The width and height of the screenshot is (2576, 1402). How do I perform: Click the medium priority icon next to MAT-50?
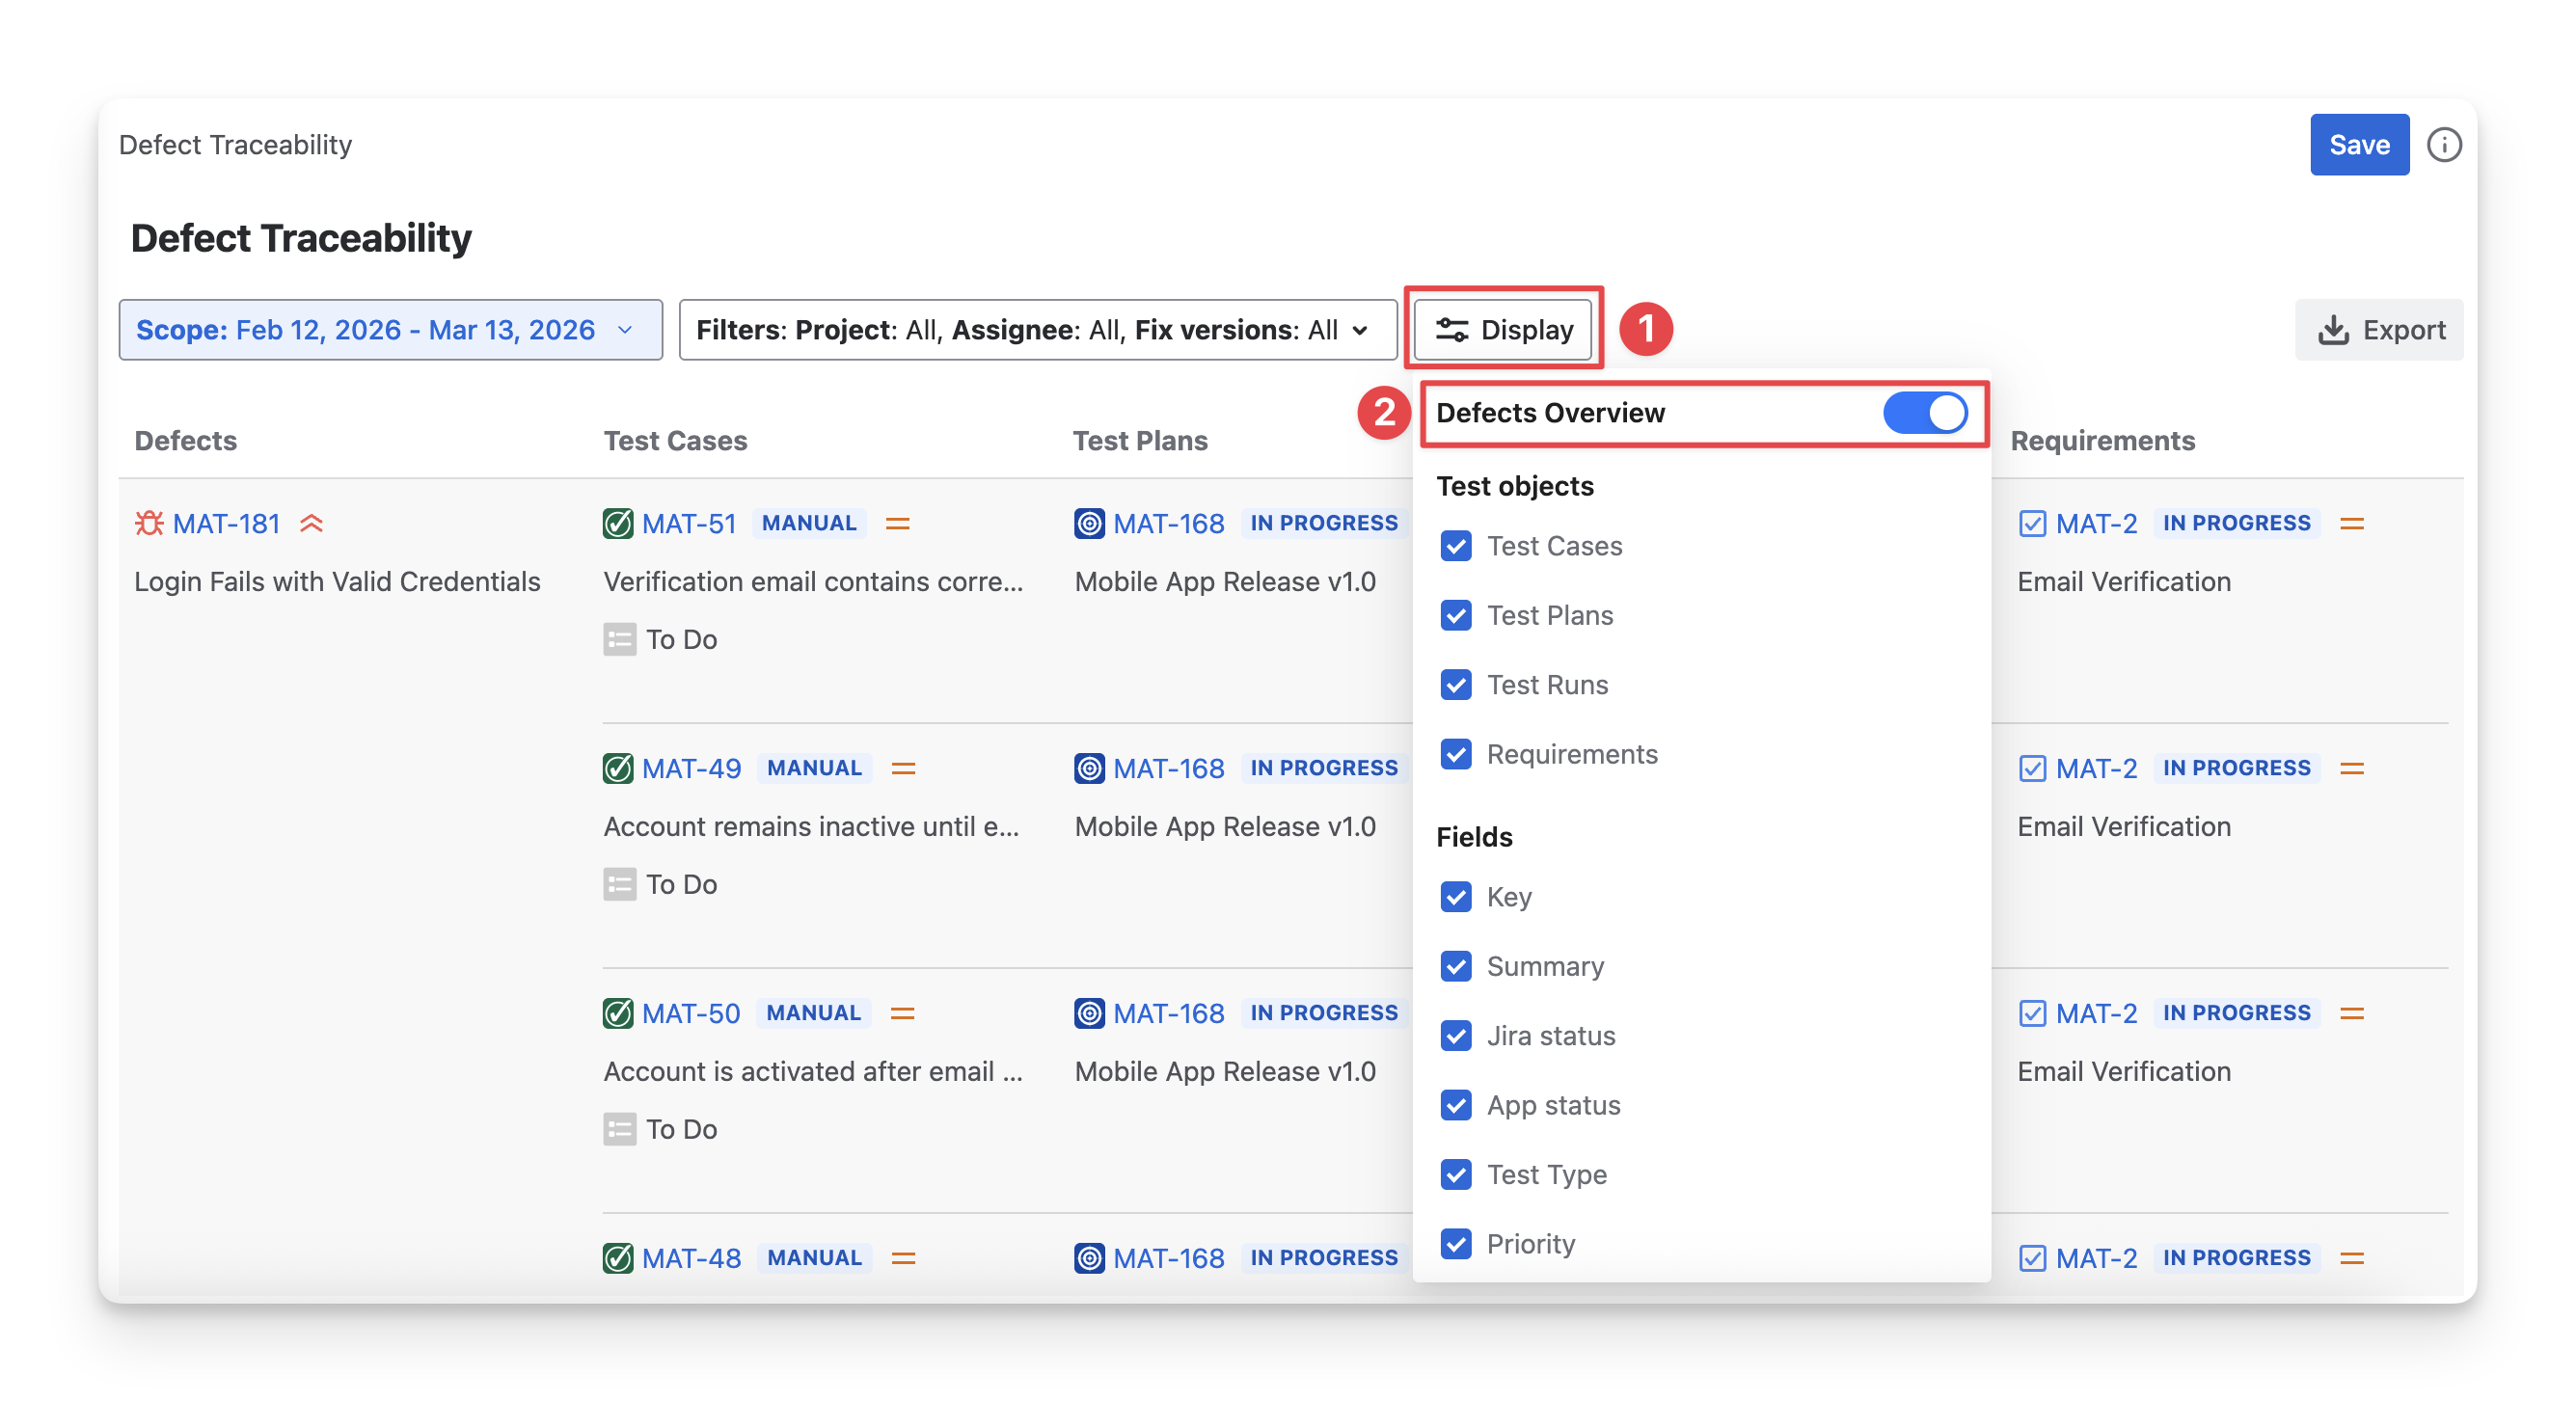pyautogui.click(x=902, y=1013)
